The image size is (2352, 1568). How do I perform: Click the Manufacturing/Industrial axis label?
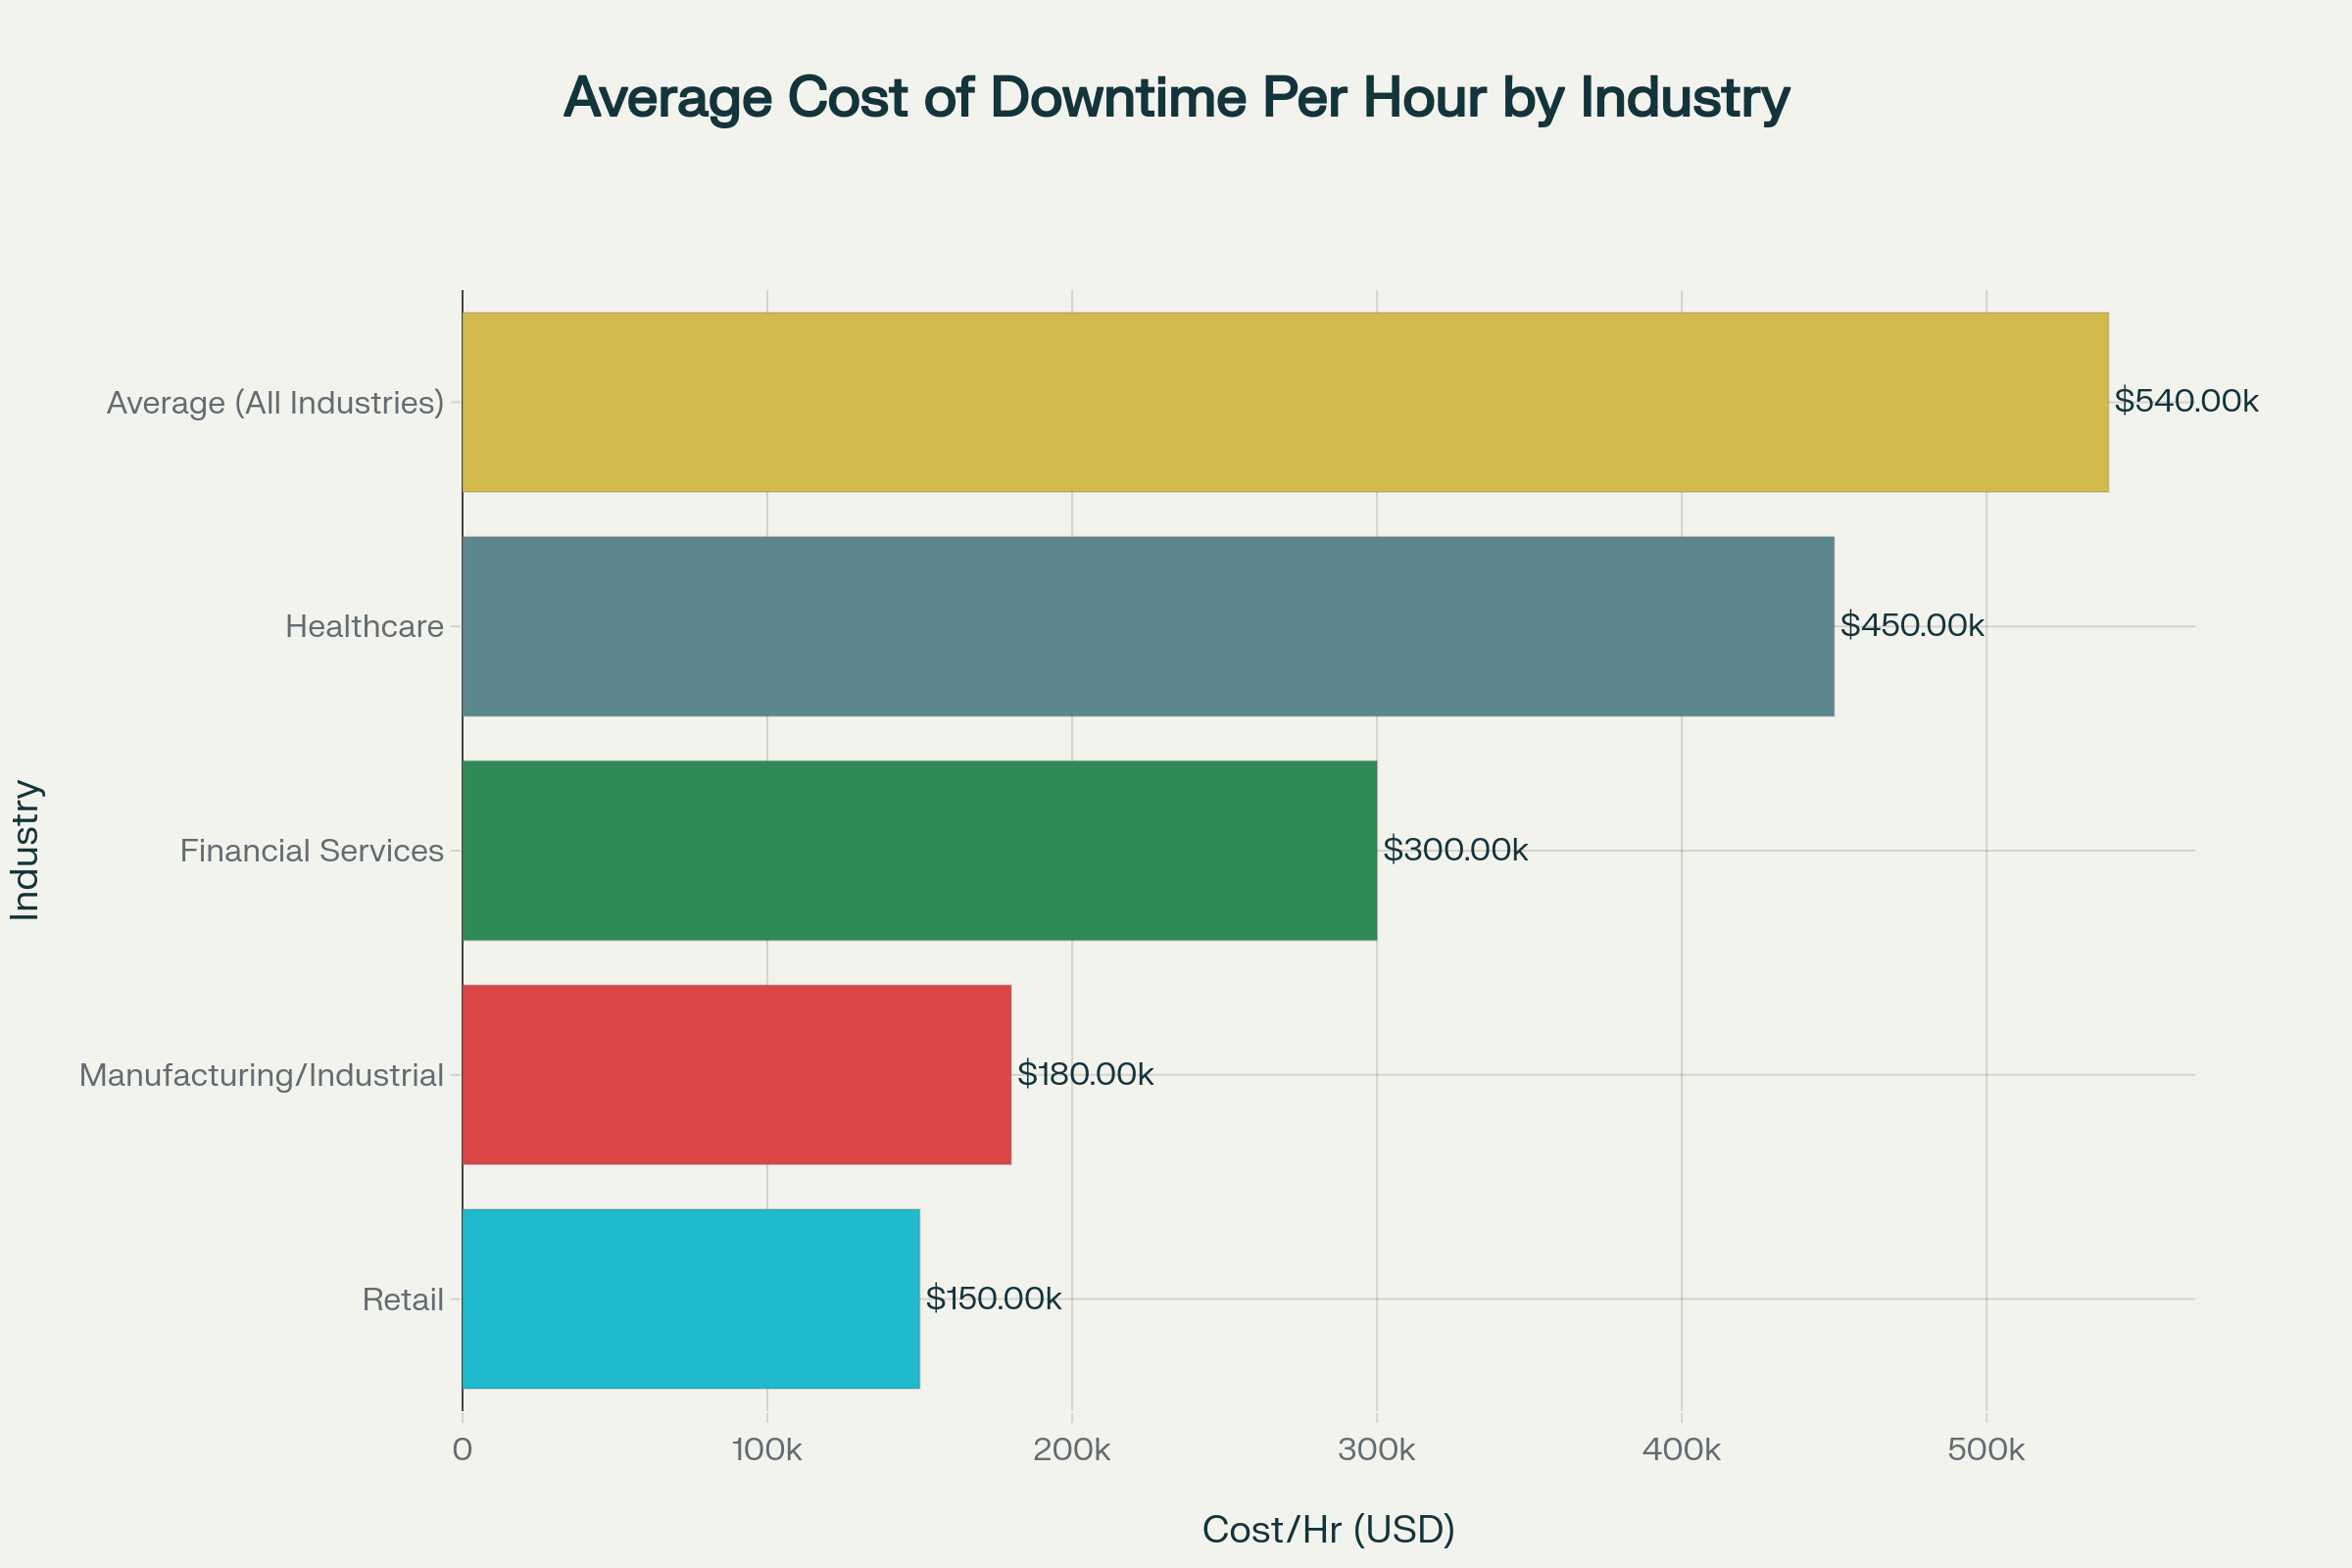[263, 1076]
